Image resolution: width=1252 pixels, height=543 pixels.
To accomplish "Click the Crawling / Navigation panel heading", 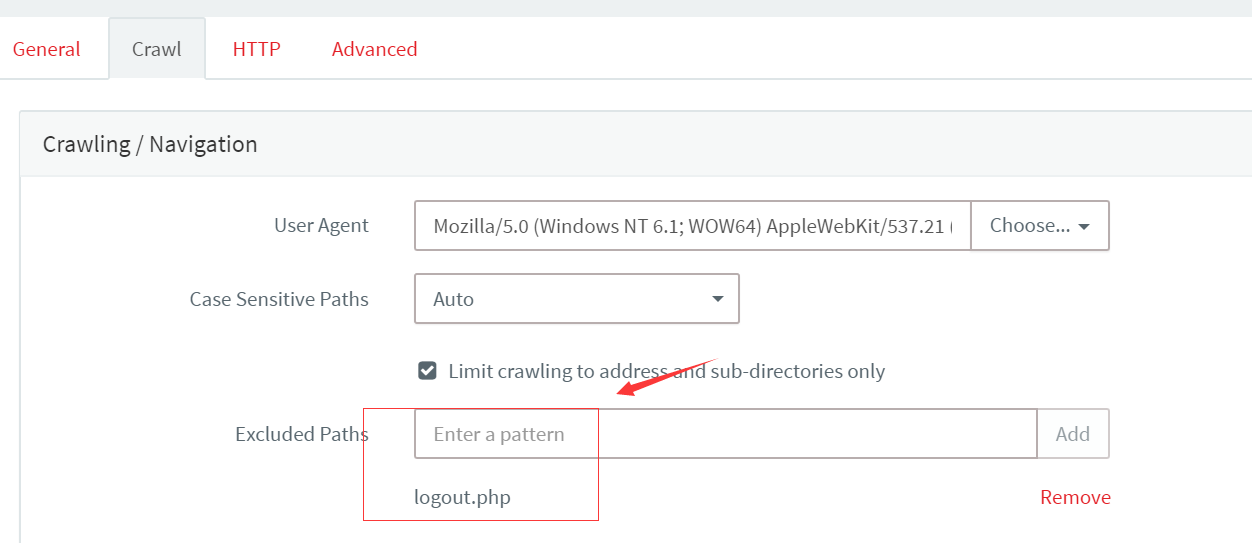I will click(150, 144).
